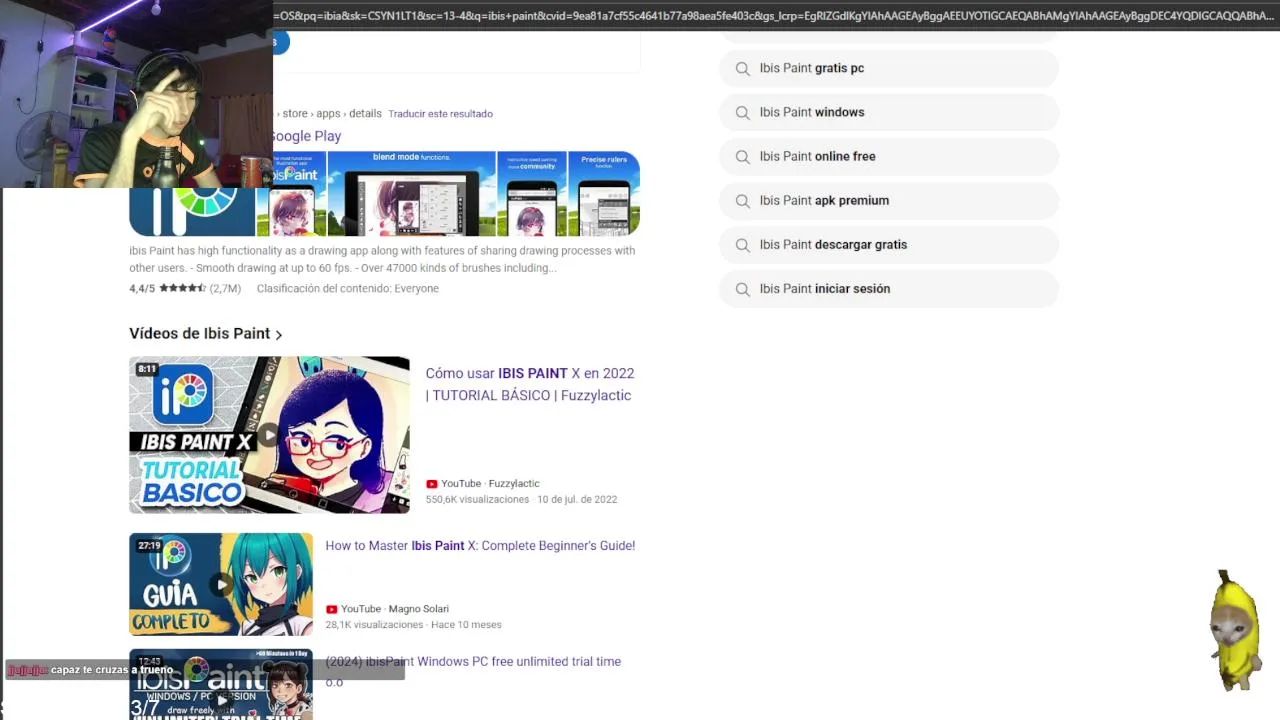Click search icon beside Ibis Paint iniciar sesión
The image size is (1280, 720).
742,289
